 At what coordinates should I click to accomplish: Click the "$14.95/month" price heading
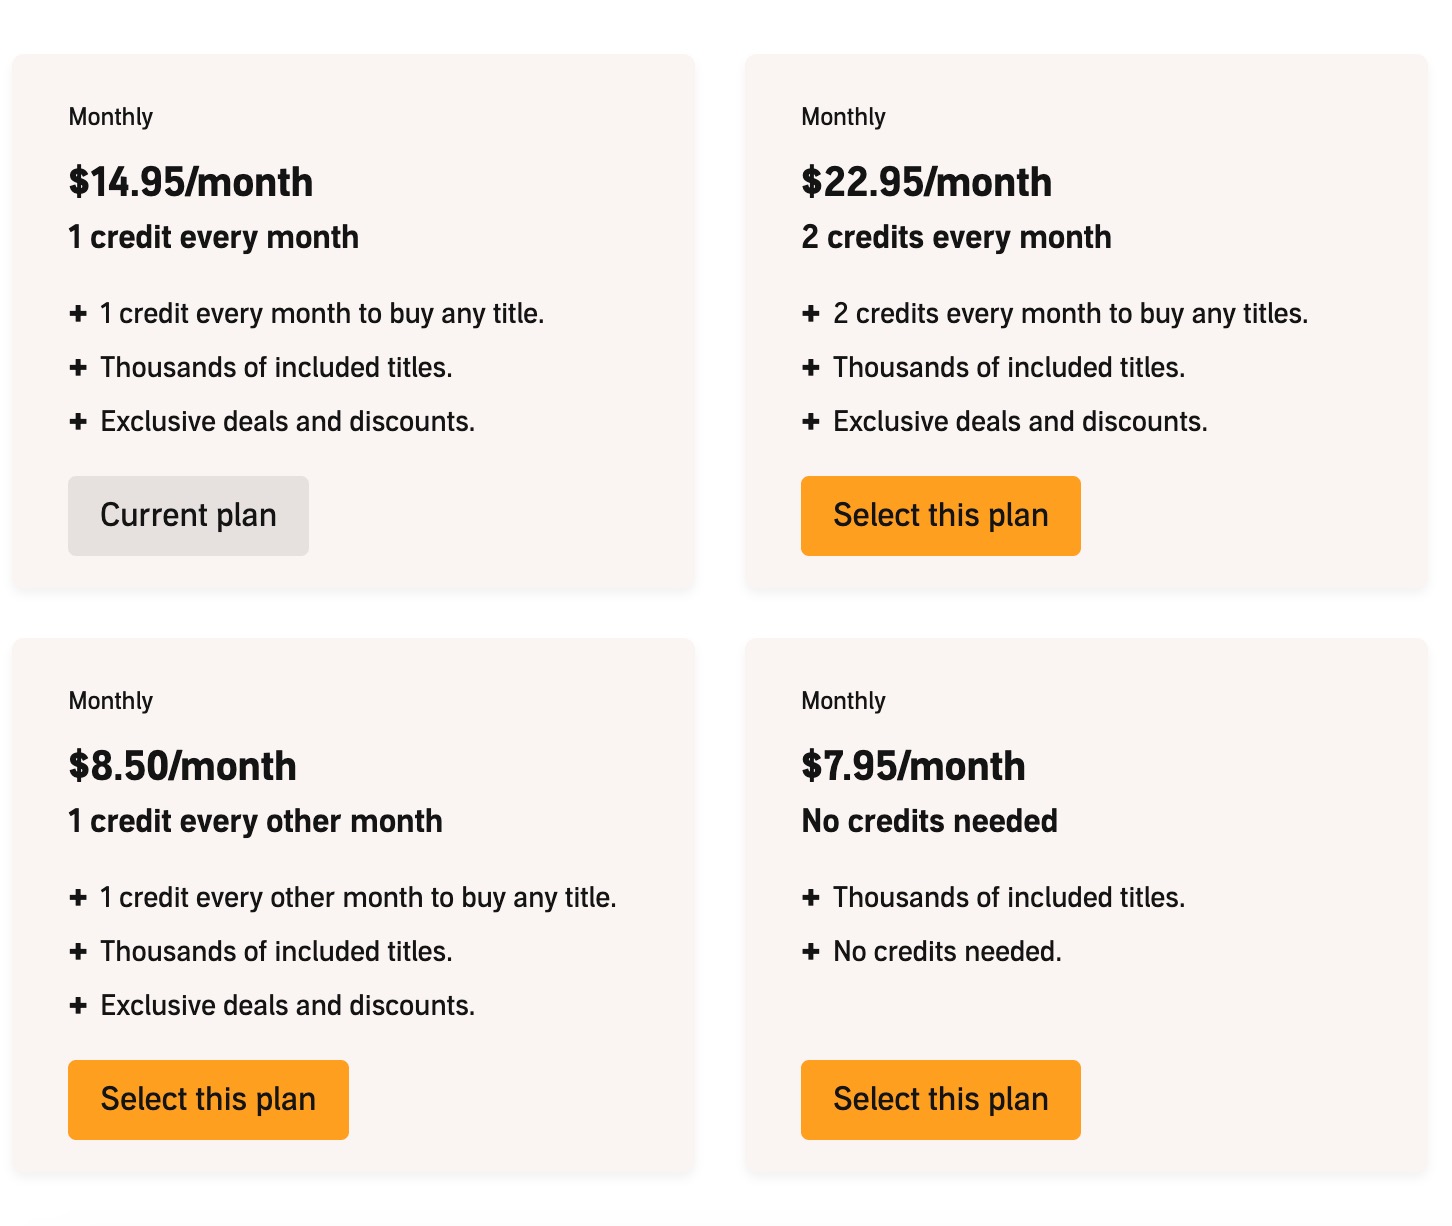point(191,182)
